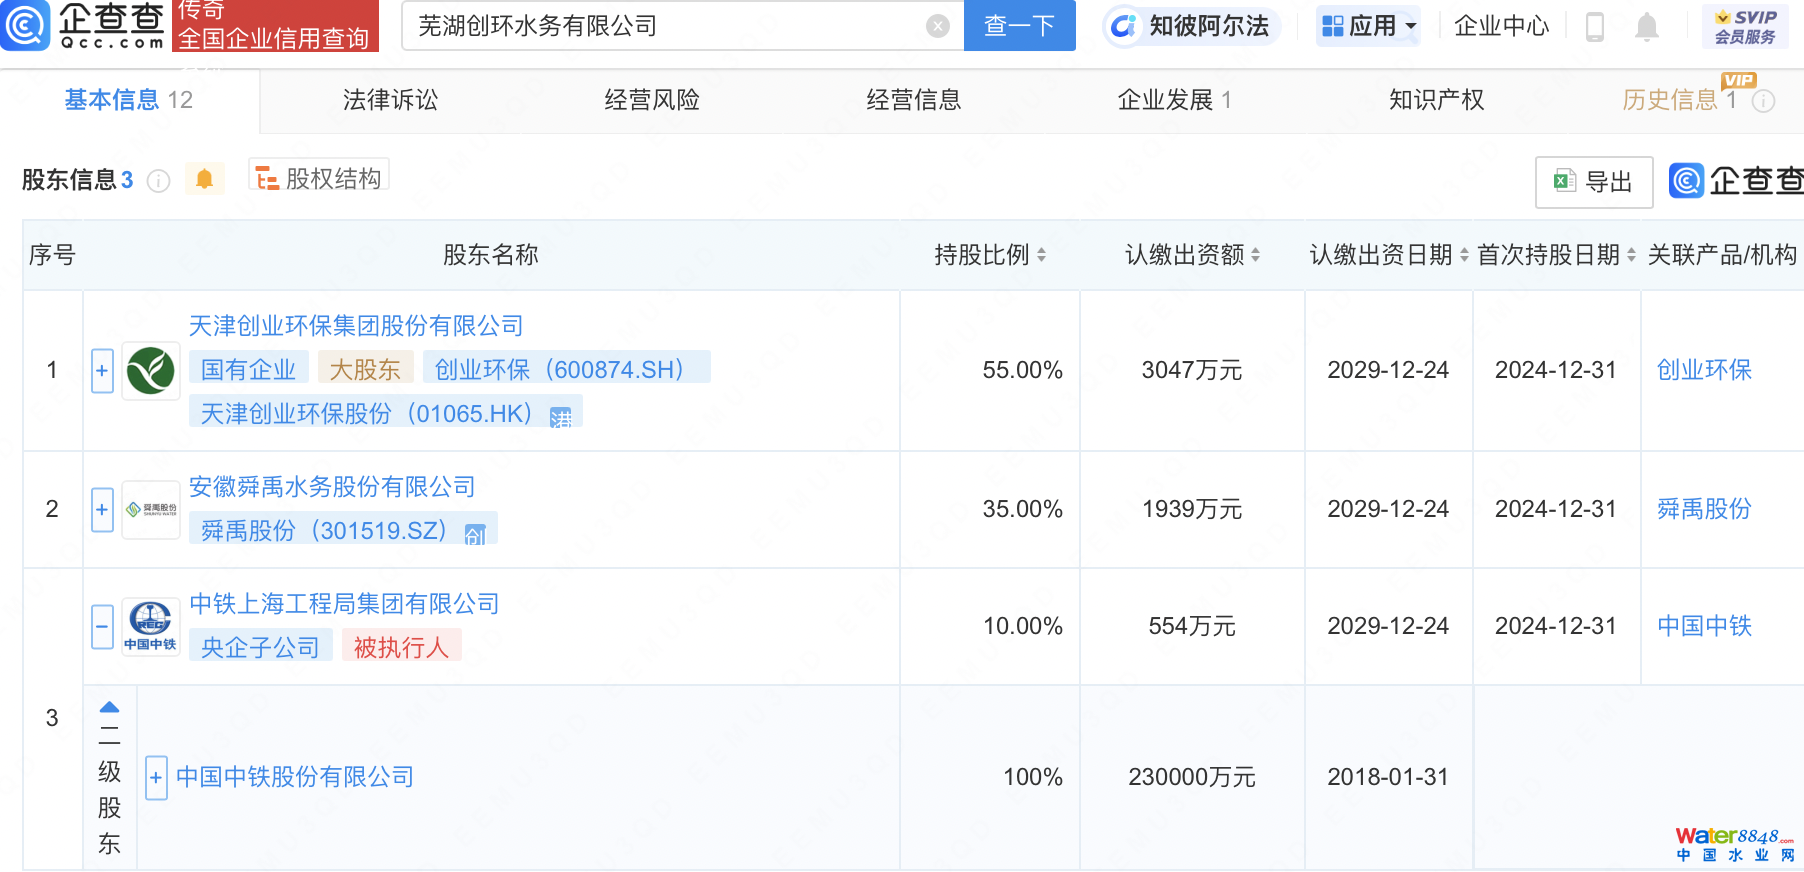
Task: Expand the 天津创业环保集团 shareholder row
Action: 102,371
